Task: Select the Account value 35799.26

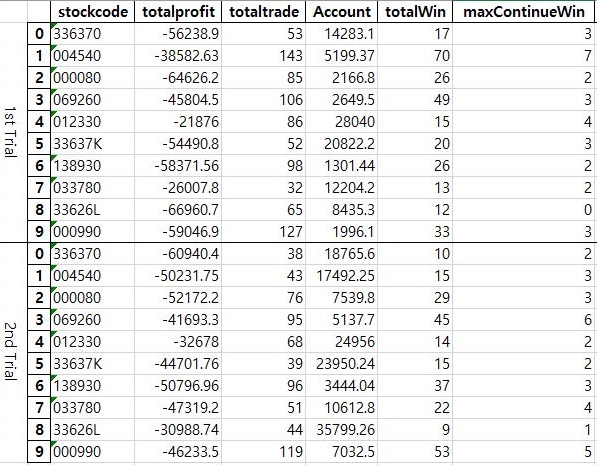Action: click(x=342, y=430)
